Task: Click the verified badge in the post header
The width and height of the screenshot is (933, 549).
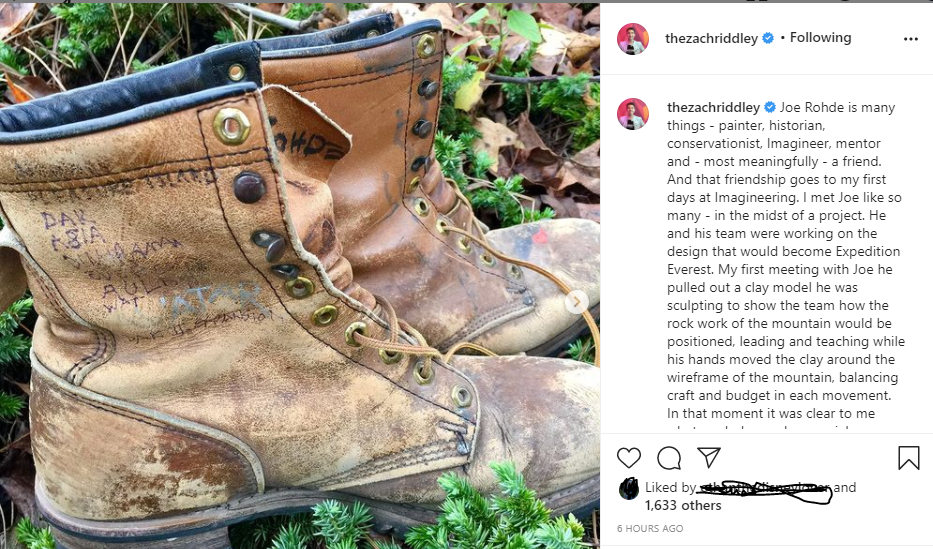Action: (768, 38)
